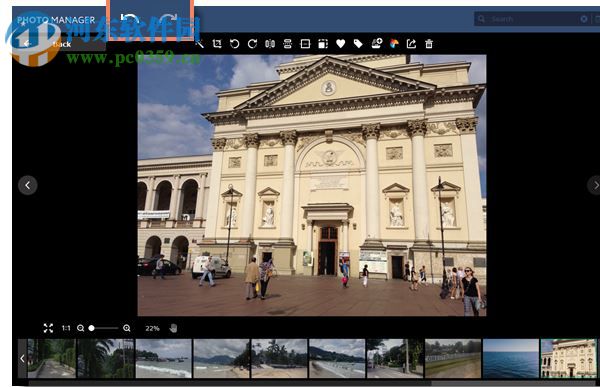
Task: Click the straighten horizon icon
Action: pos(305,44)
